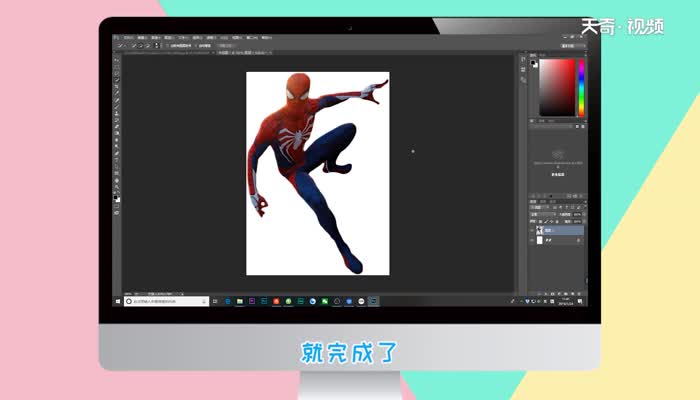
Task: Switch to the Channels panel tab
Action: coord(543,202)
